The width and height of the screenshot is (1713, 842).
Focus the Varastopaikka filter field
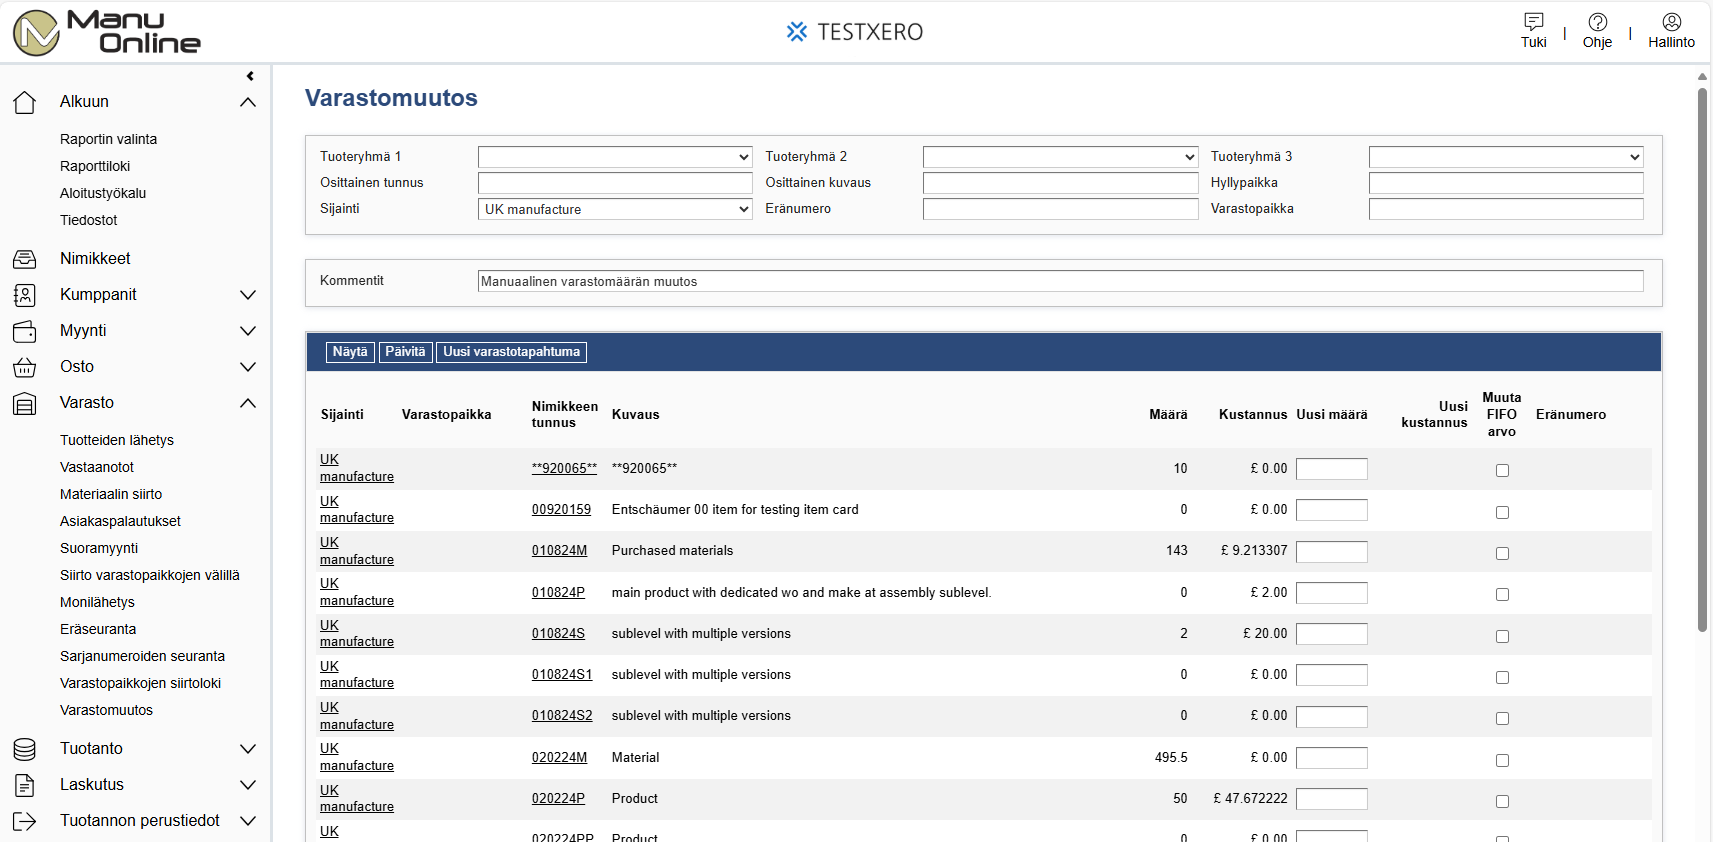click(1506, 209)
